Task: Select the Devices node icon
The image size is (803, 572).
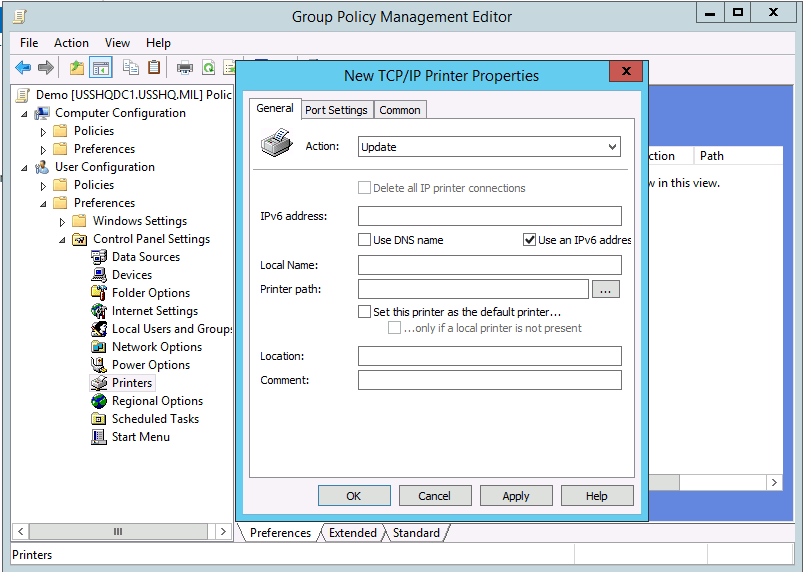Action: point(99,275)
